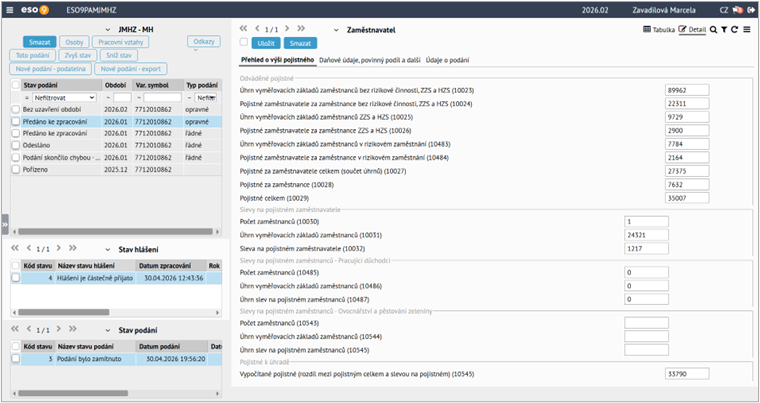Click Smazat in the JMHZ - MH panel

coord(40,42)
